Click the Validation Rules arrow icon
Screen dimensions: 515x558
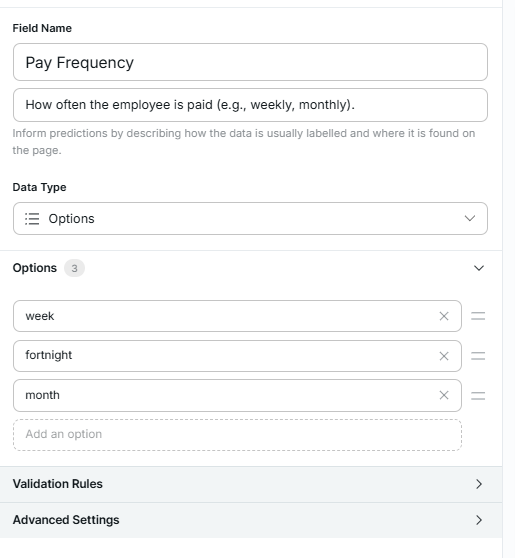coord(479,484)
